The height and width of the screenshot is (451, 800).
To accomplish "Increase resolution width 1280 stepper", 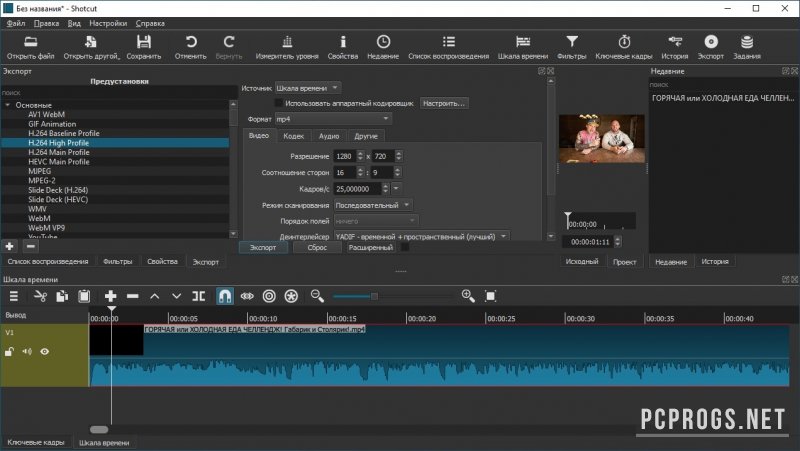I will (x=360, y=154).
